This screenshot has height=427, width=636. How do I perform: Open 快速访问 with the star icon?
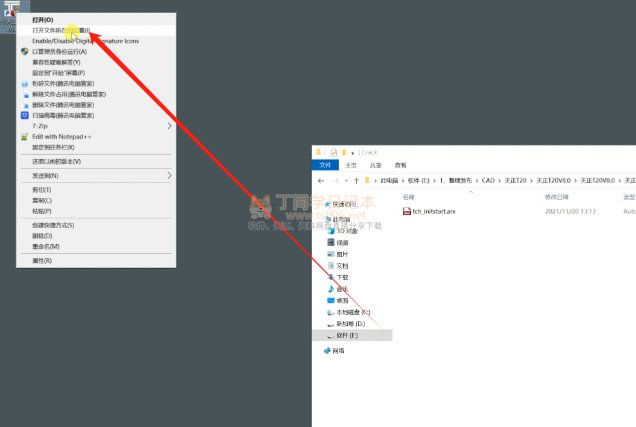click(341, 204)
